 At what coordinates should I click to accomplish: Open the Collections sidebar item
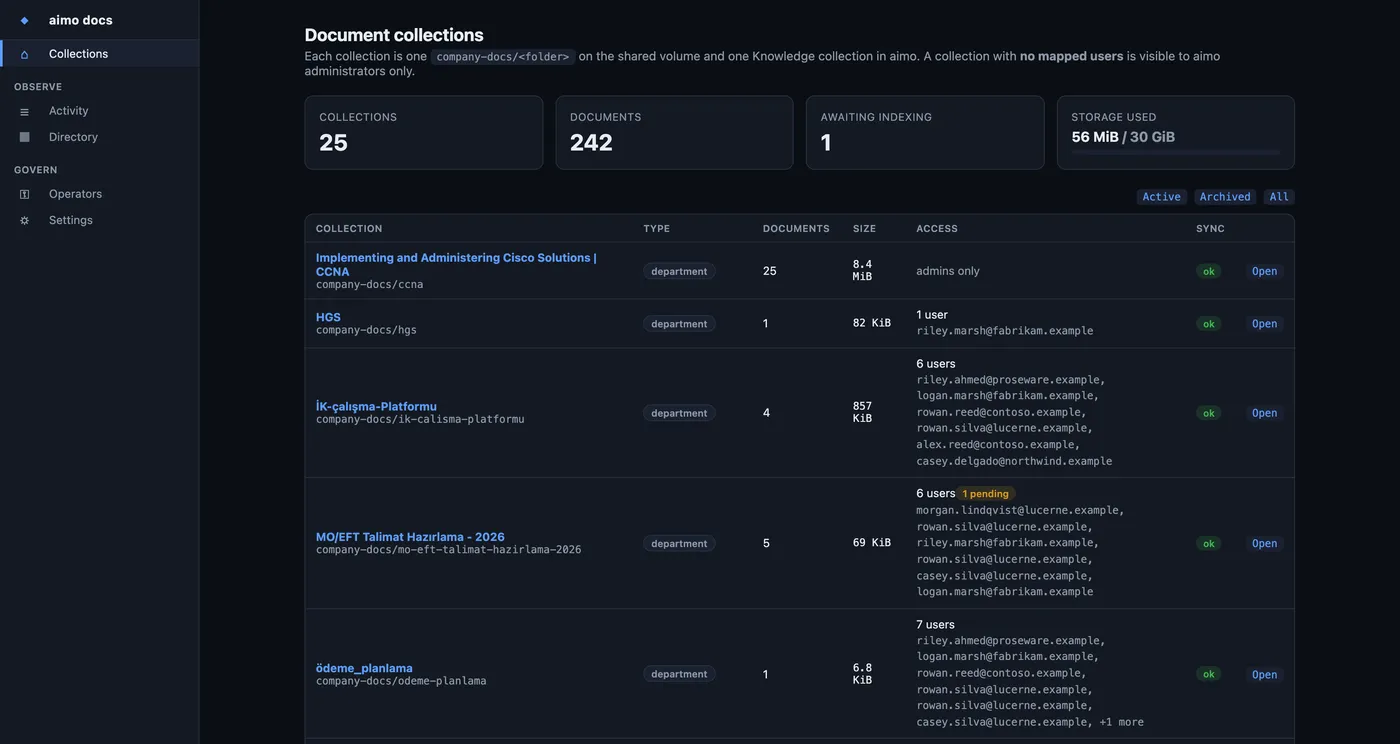point(100,54)
